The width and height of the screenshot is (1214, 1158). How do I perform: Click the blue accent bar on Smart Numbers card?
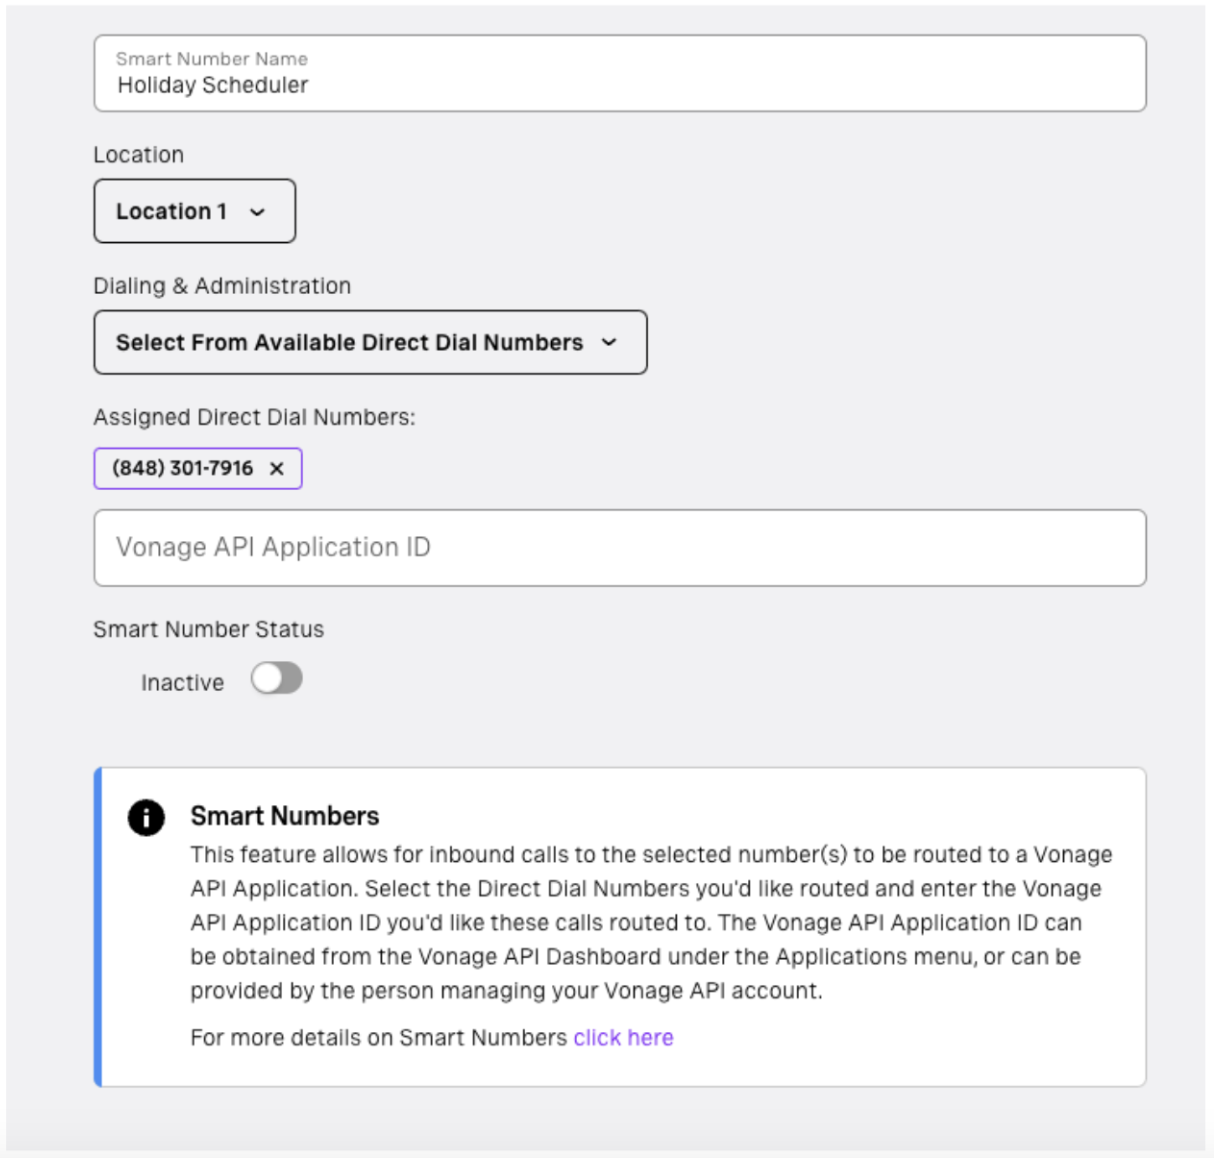click(97, 925)
